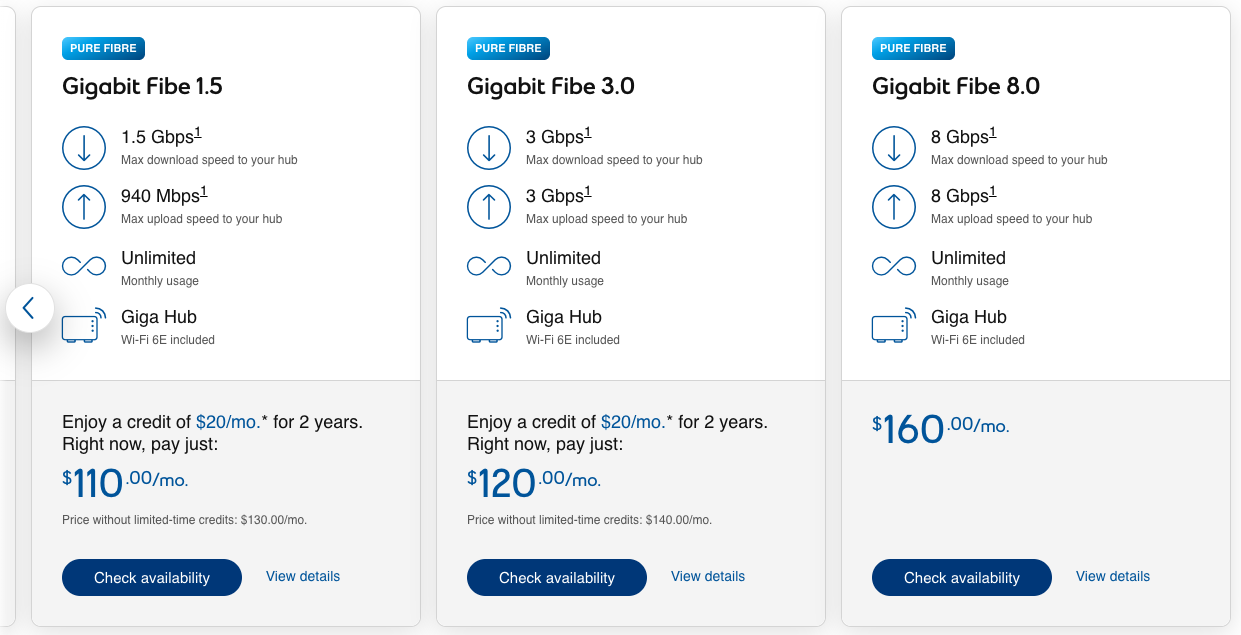The width and height of the screenshot is (1241, 635).
Task: Click the infinity unlimited usage icon on Fibe 3.0
Action: 489,265
